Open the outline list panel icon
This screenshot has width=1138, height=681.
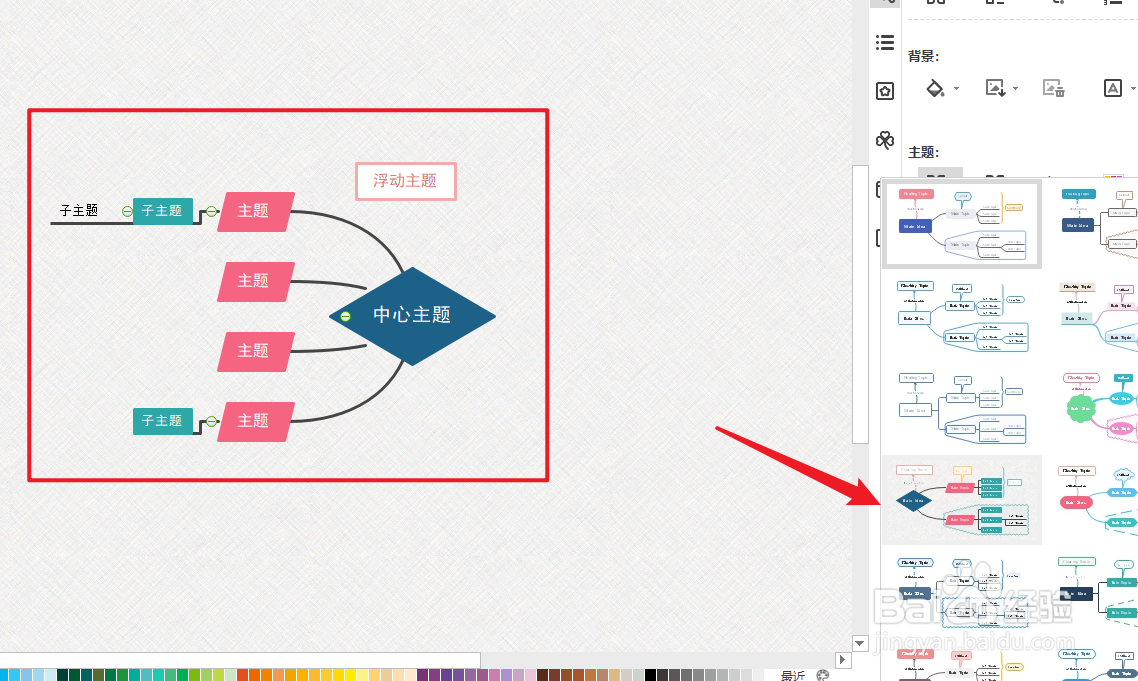885,42
